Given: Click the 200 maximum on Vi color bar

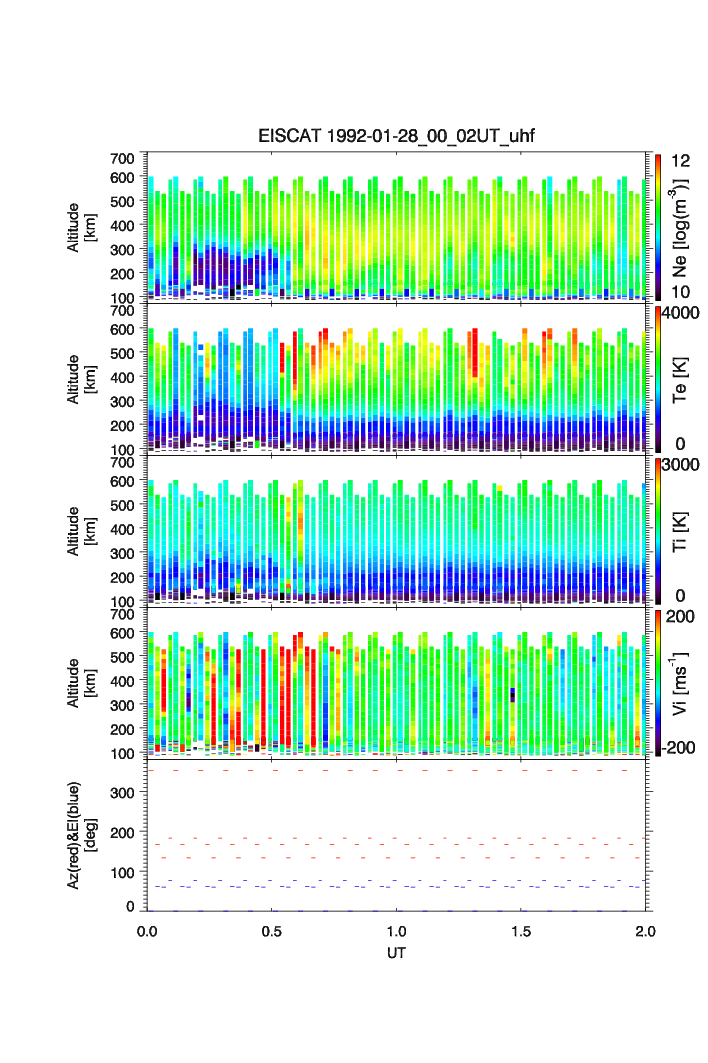Looking at the screenshot, I should (x=680, y=616).
